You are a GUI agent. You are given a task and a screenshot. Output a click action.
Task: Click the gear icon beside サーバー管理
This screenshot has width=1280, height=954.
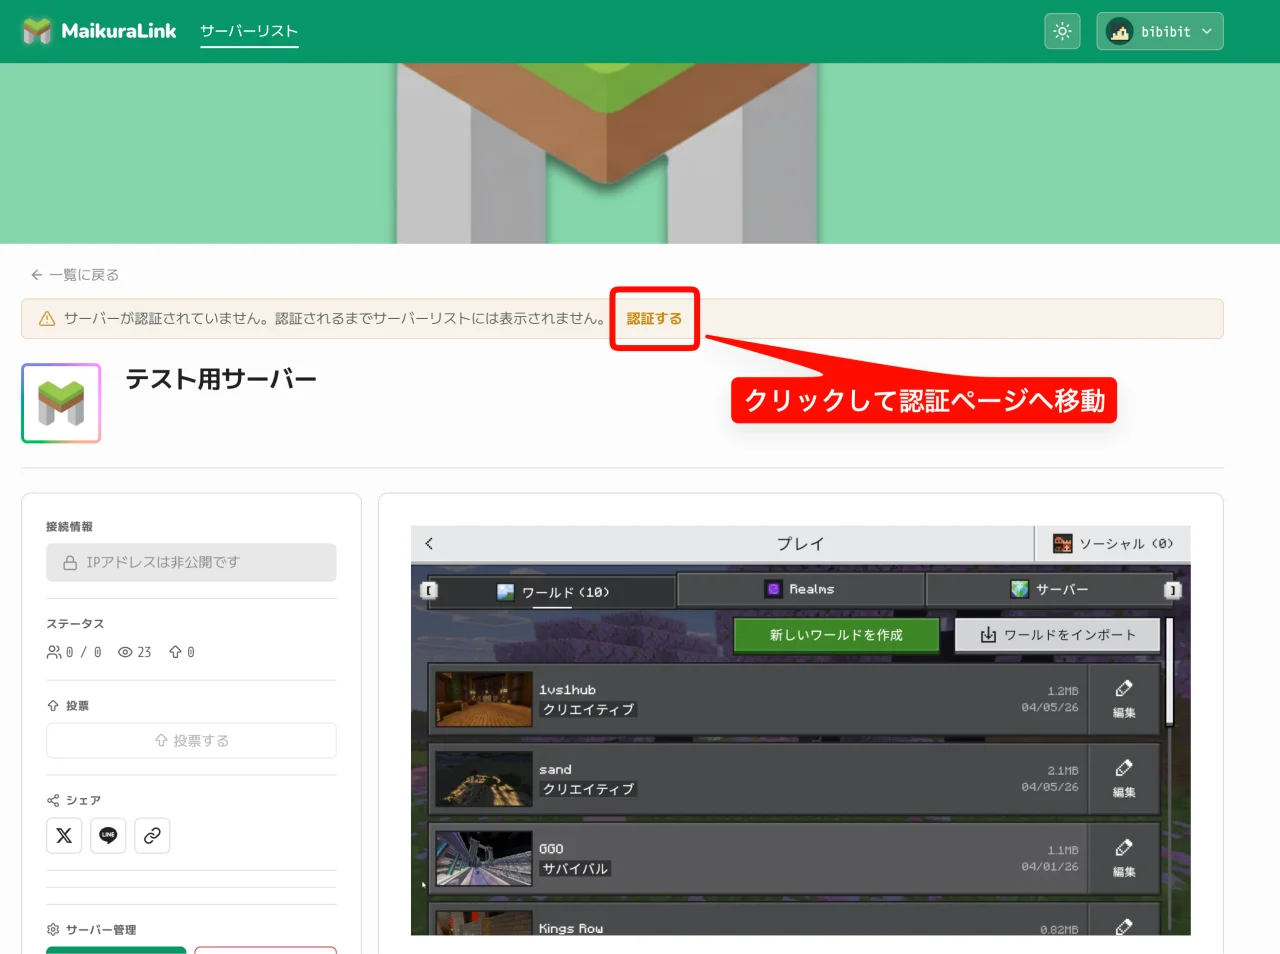53,930
